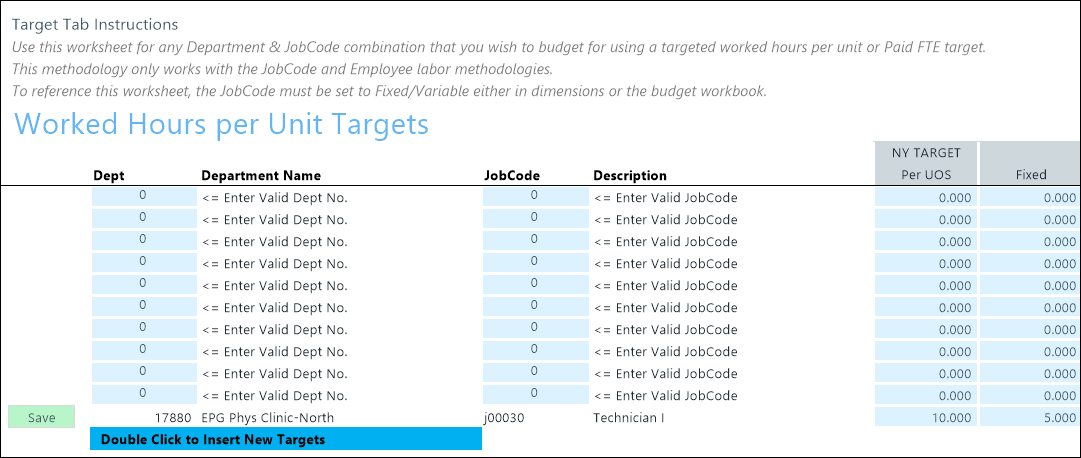Click the department number 17880 cell
Screen dimensions: 1081x458
click(143, 417)
